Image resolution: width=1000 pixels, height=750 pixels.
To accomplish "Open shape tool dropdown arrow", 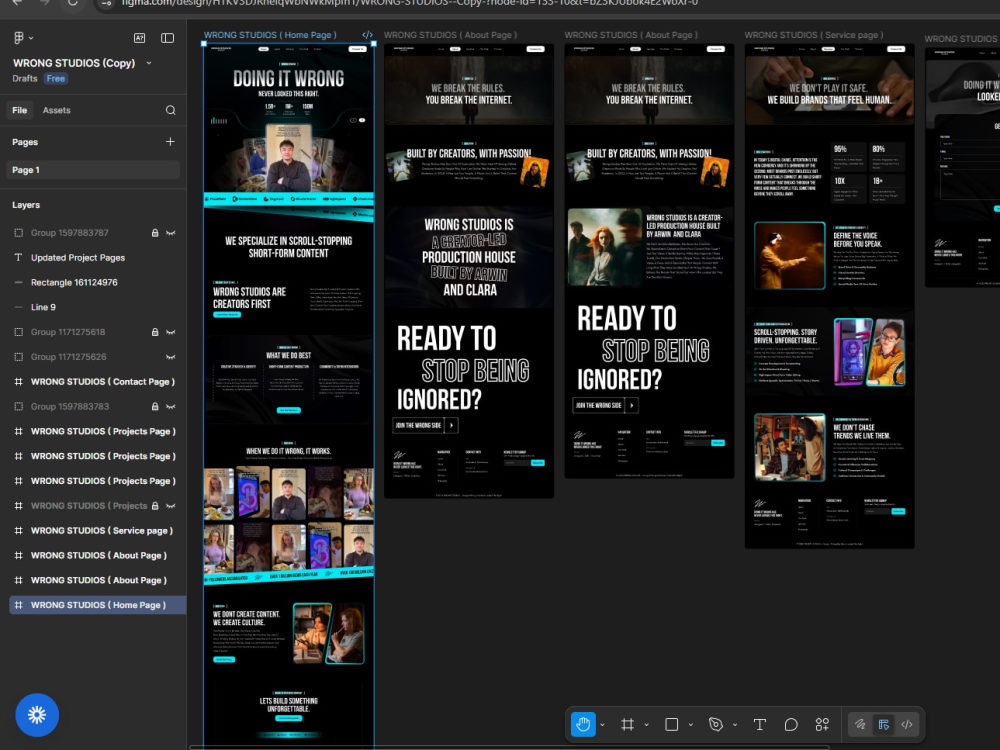I will (691, 724).
